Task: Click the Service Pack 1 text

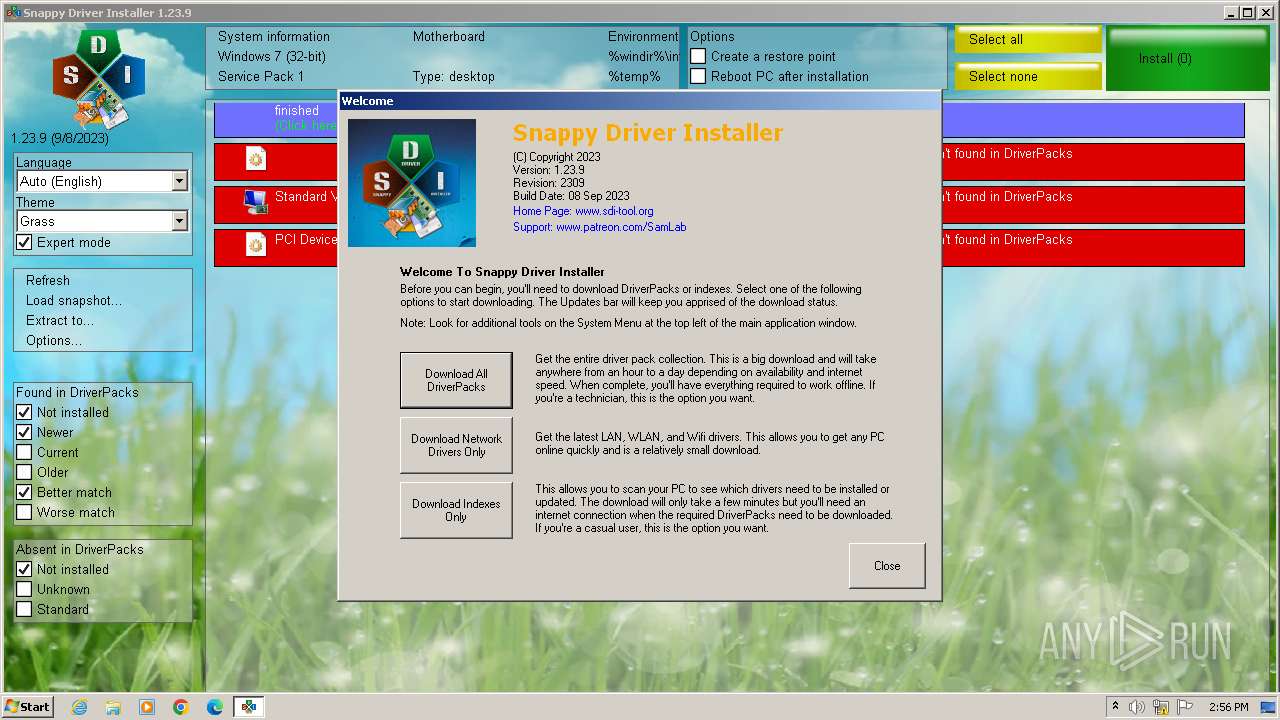Action: [261, 76]
